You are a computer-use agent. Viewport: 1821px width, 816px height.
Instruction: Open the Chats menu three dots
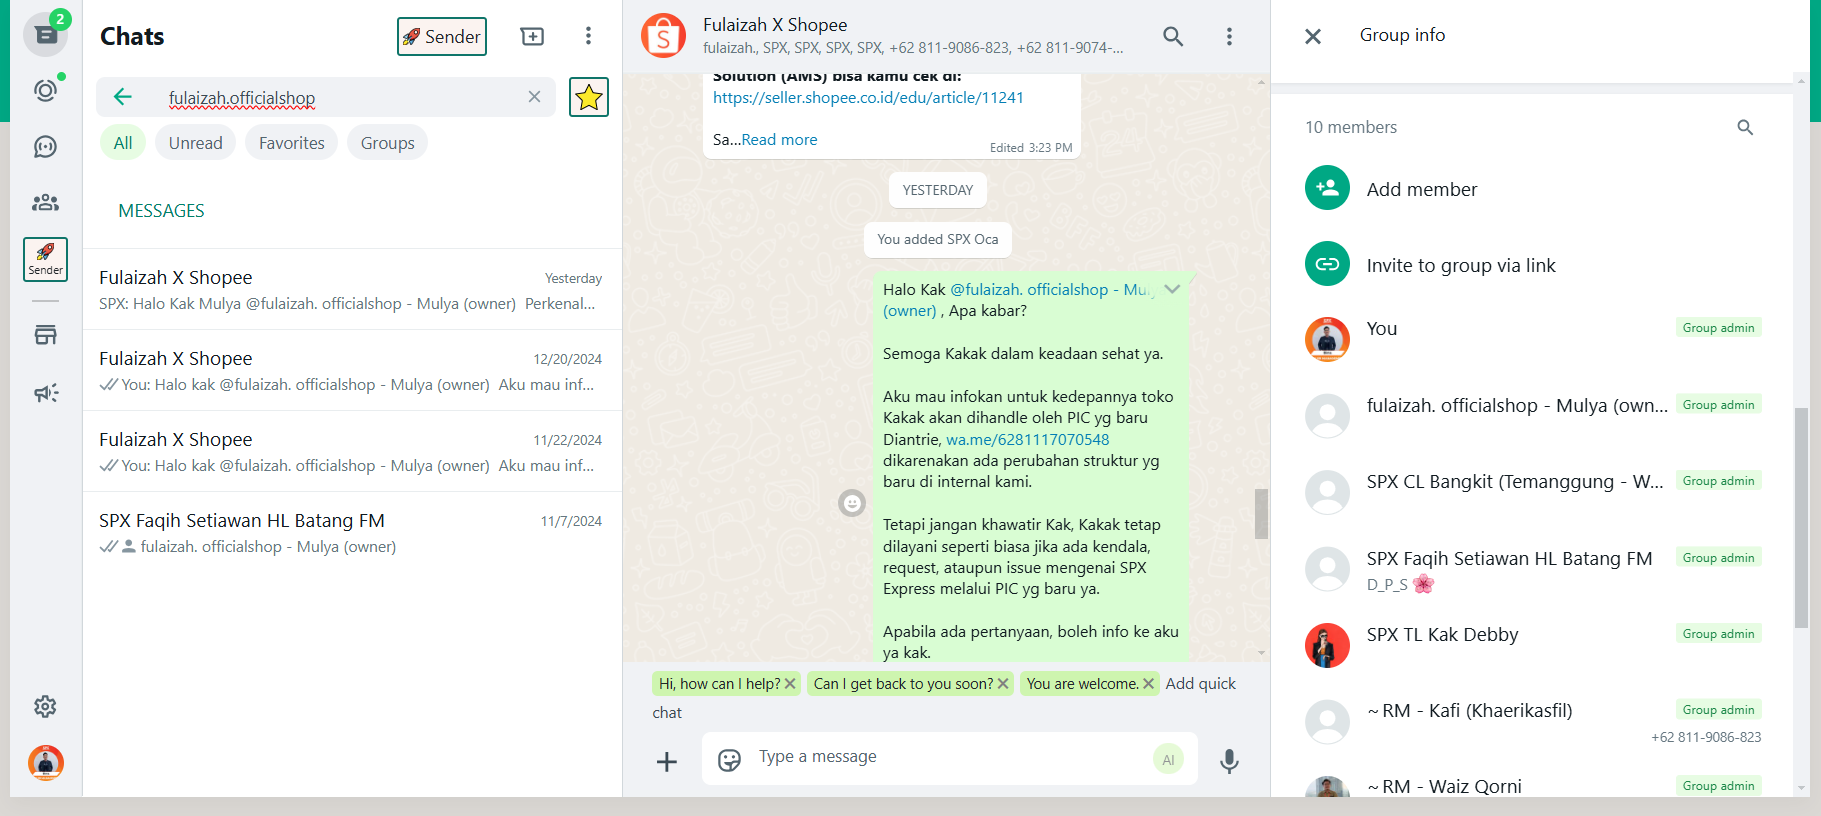[x=588, y=37]
